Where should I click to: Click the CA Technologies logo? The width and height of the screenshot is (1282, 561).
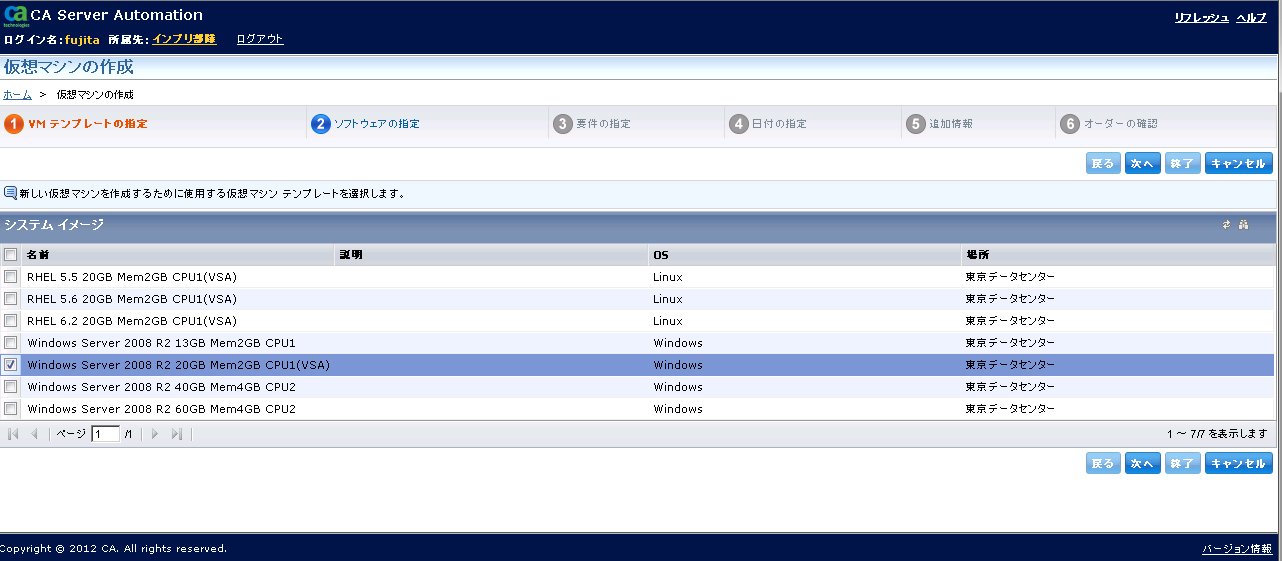click(15, 17)
